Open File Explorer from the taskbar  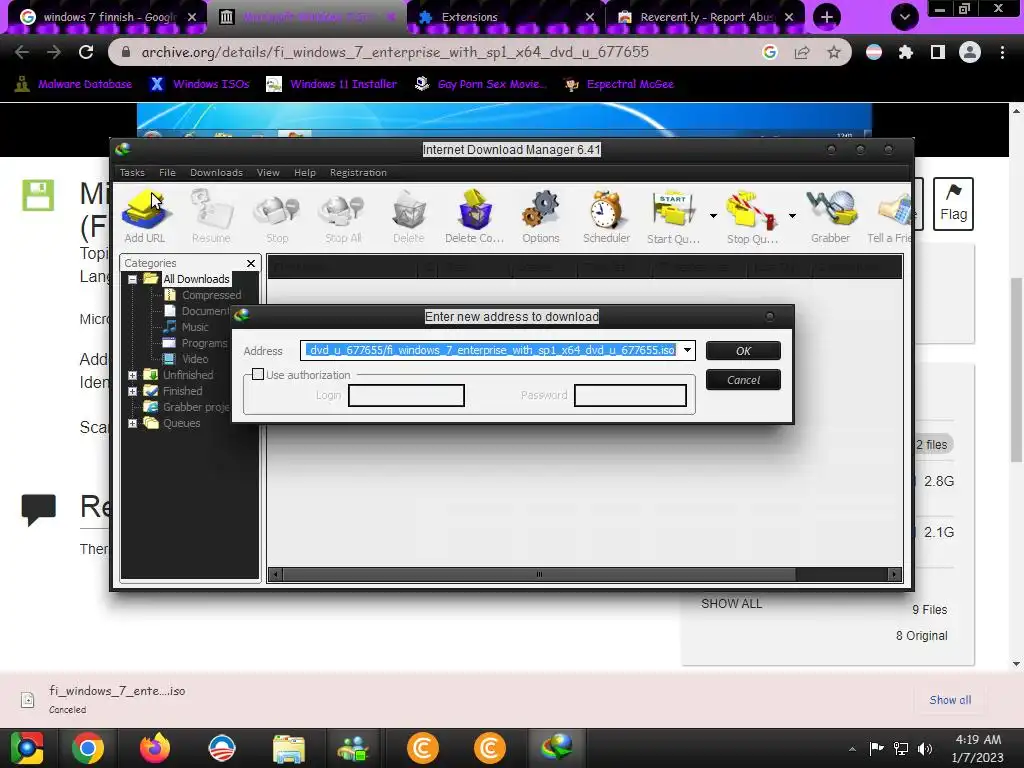[289, 748]
